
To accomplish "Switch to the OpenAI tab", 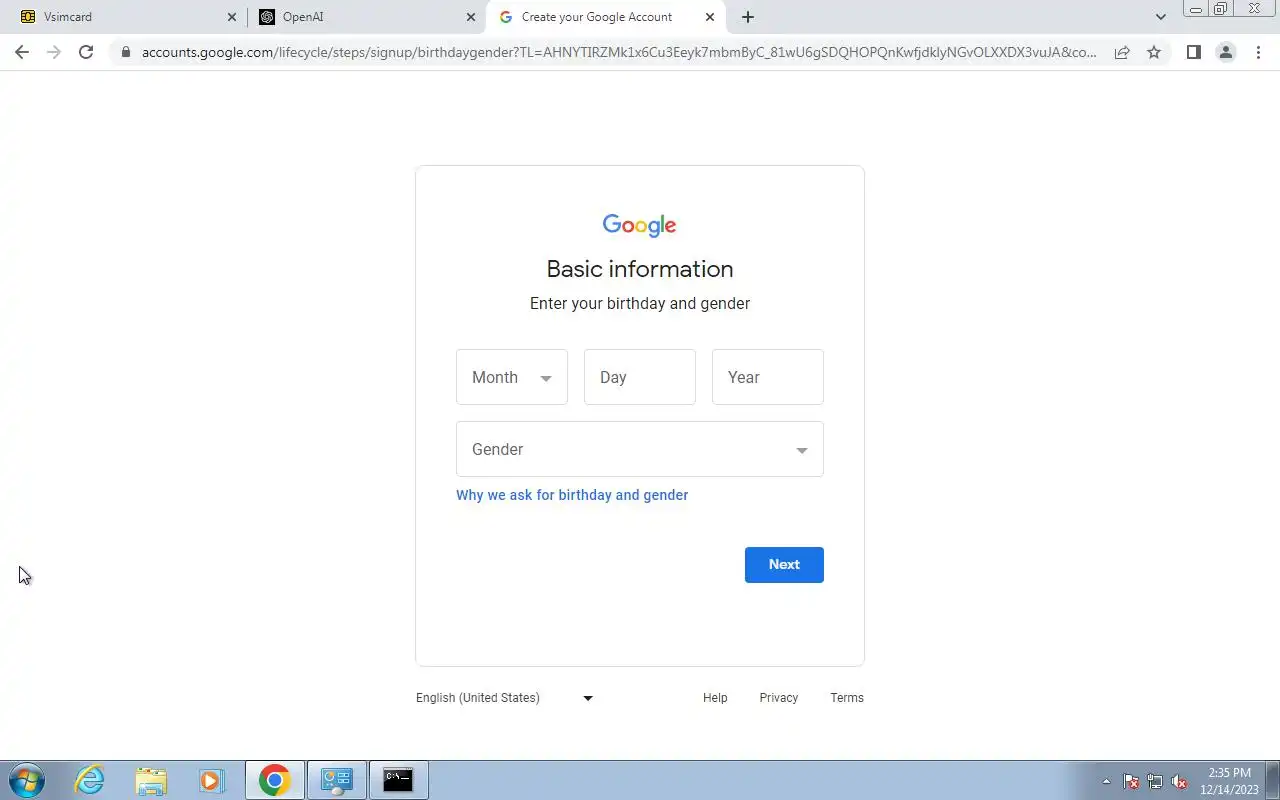I will tap(366, 17).
